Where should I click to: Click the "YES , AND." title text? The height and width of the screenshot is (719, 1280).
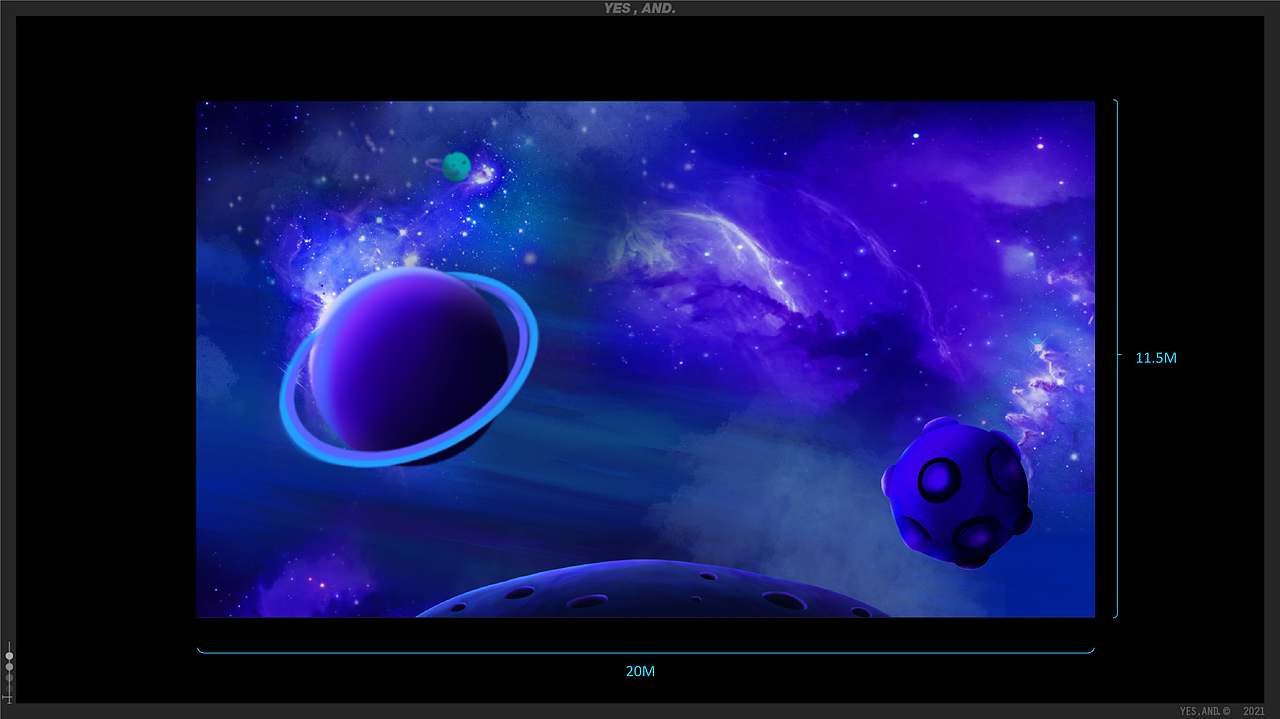(x=640, y=8)
